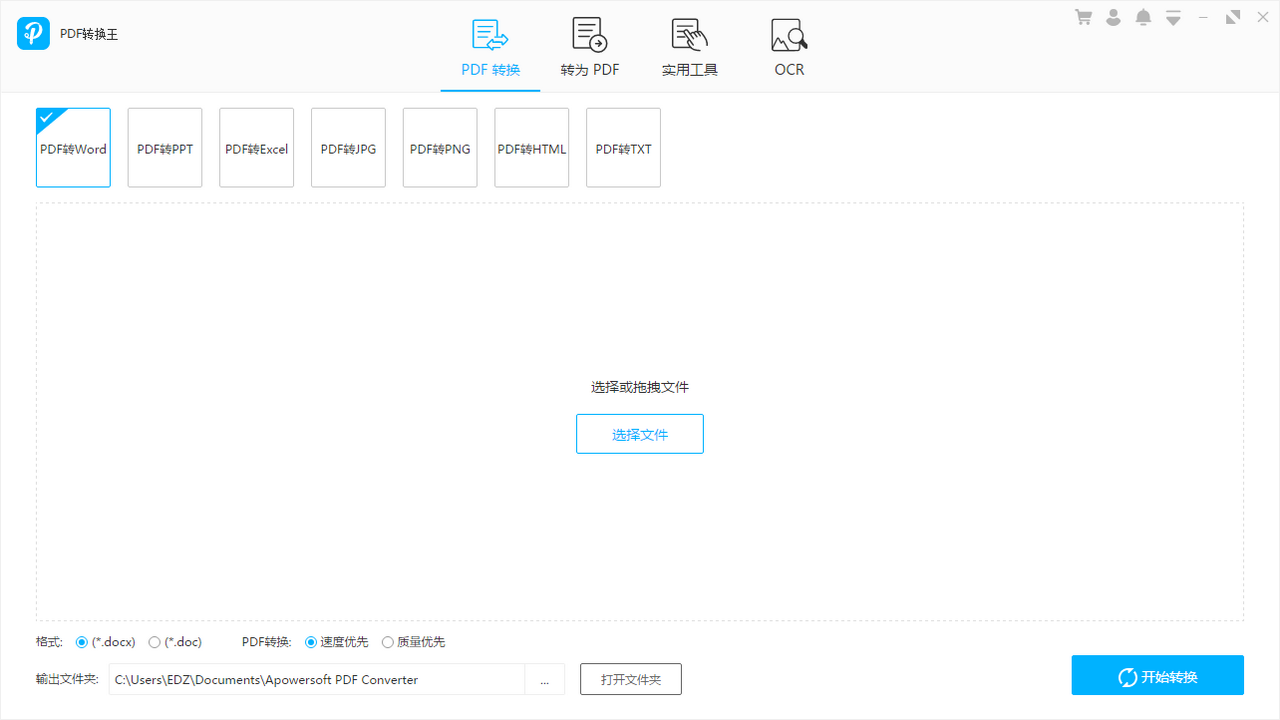Click the 选择文件 button
1280x720 pixels.
coord(639,433)
